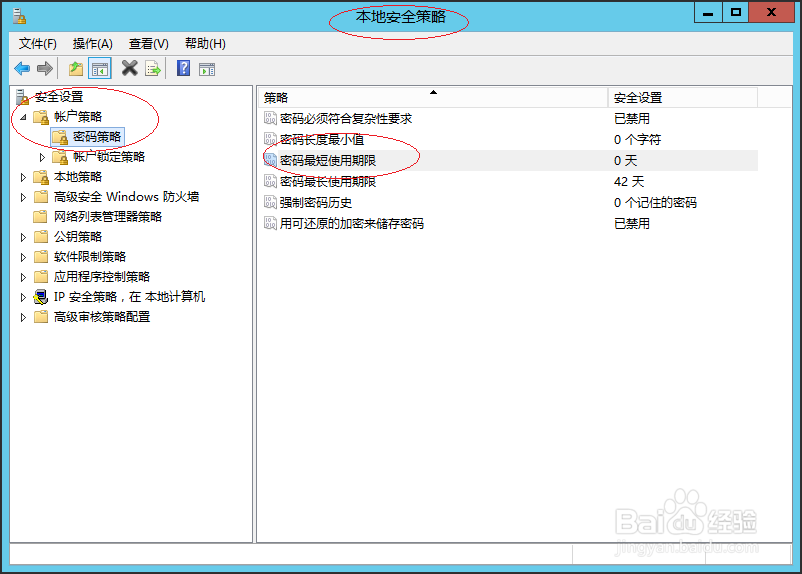This screenshot has width=802, height=574.
Task: Select 帐户锁定策略 in the tree
Action: [109, 157]
